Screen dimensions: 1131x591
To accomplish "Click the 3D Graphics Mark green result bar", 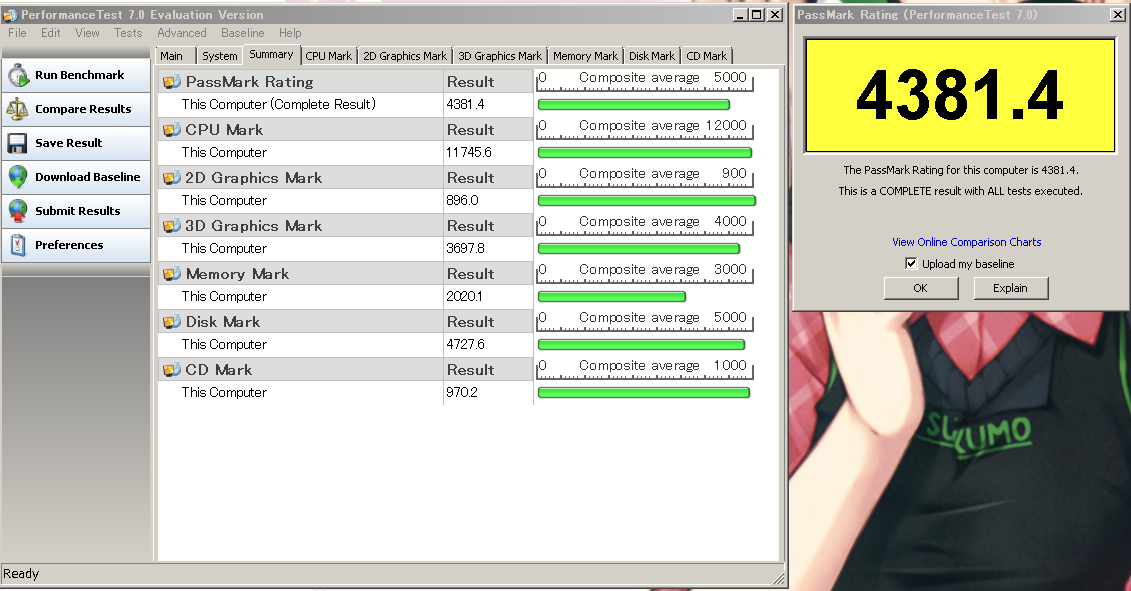I will pos(639,249).
